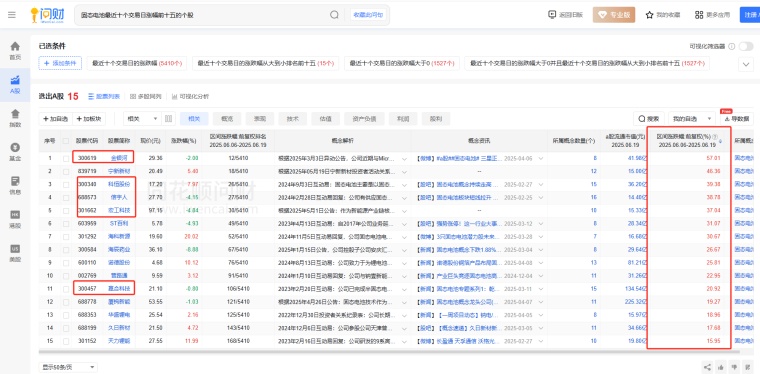Open the 相关 column preset dropdown

point(142,119)
